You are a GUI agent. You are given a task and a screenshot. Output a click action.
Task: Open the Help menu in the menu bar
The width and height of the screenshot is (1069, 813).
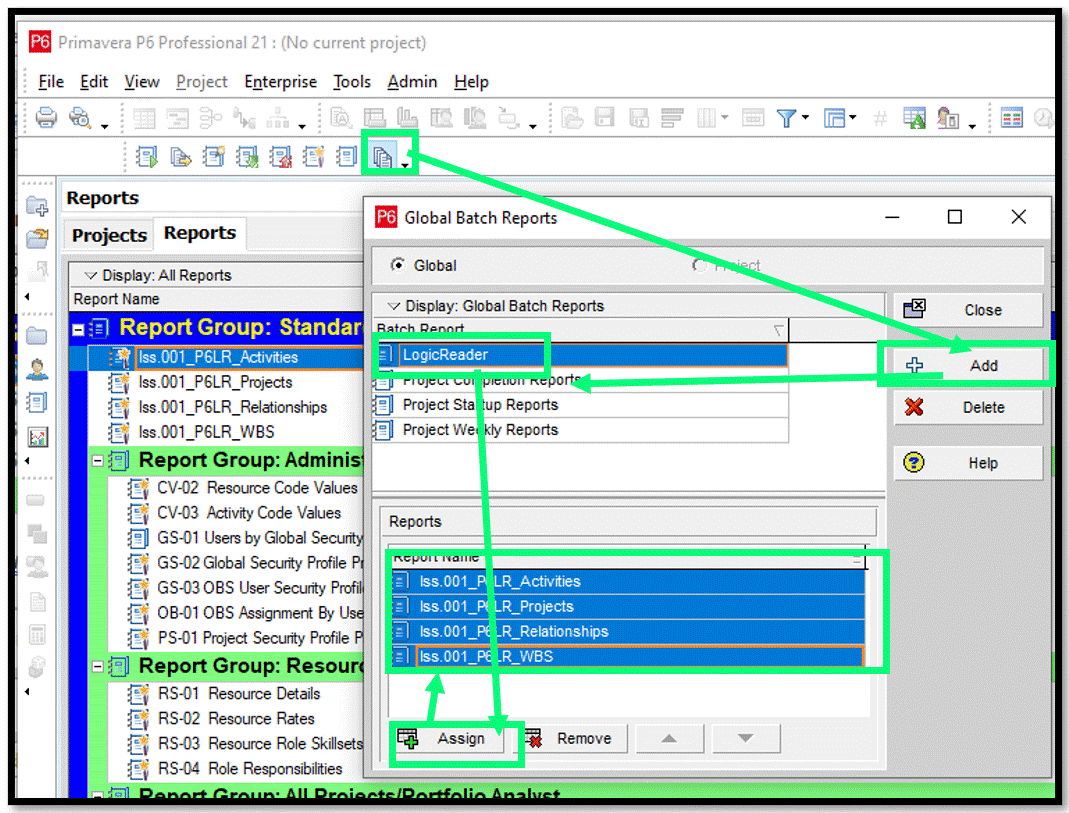(x=472, y=82)
